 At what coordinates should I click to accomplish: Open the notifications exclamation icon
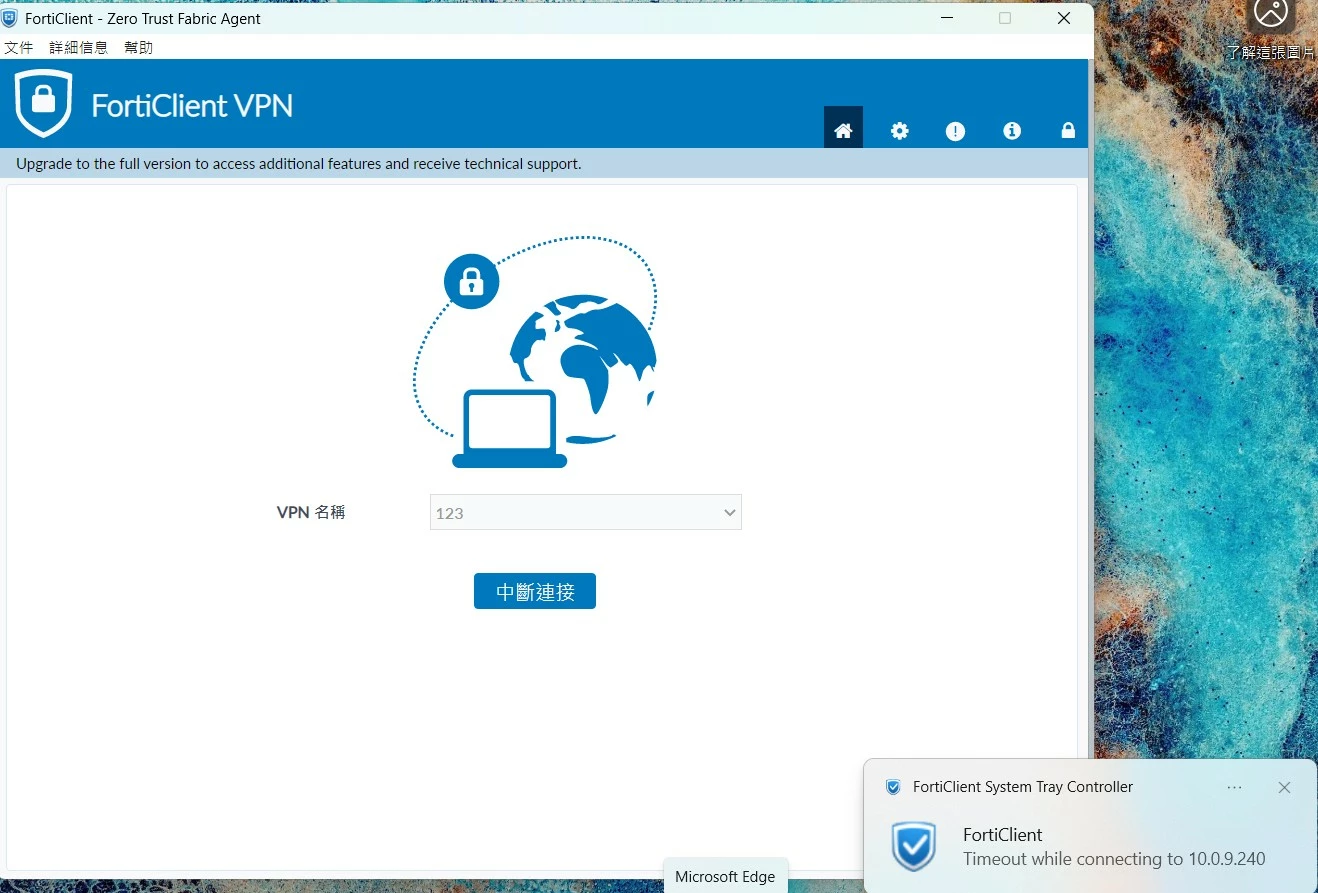click(956, 131)
